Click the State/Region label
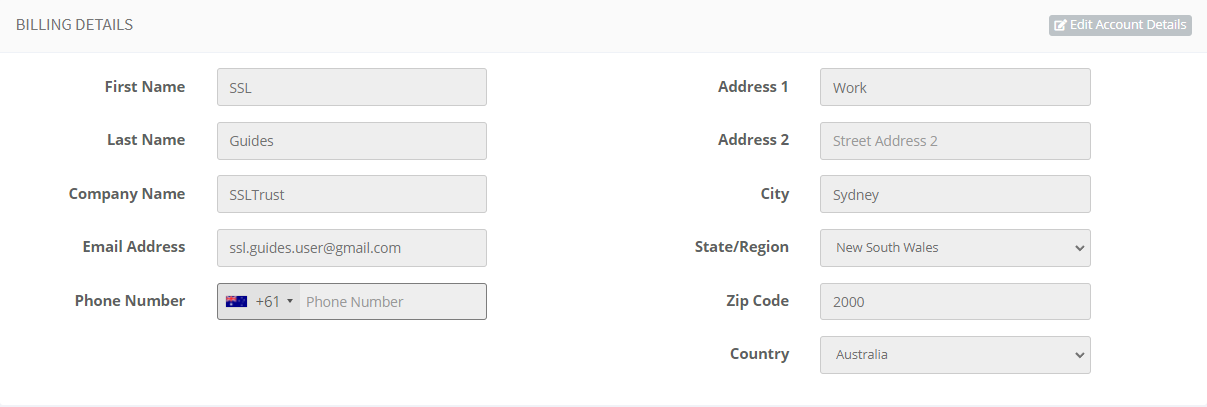The width and height of the screenshot is (1207, 407). tap(741, 247)
